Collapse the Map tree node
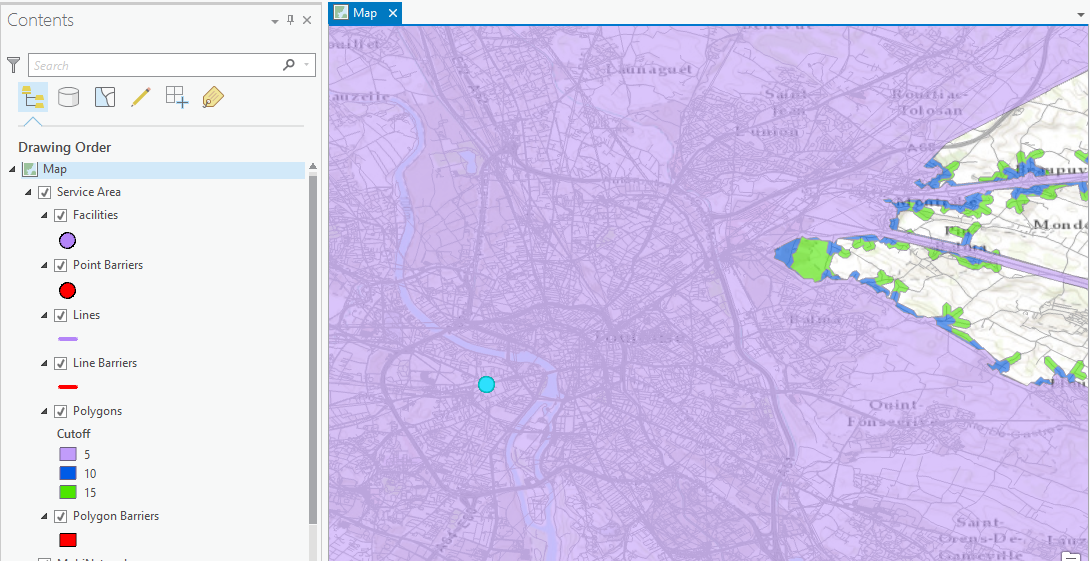1090x561 pixels. click(x=13, y=169)
